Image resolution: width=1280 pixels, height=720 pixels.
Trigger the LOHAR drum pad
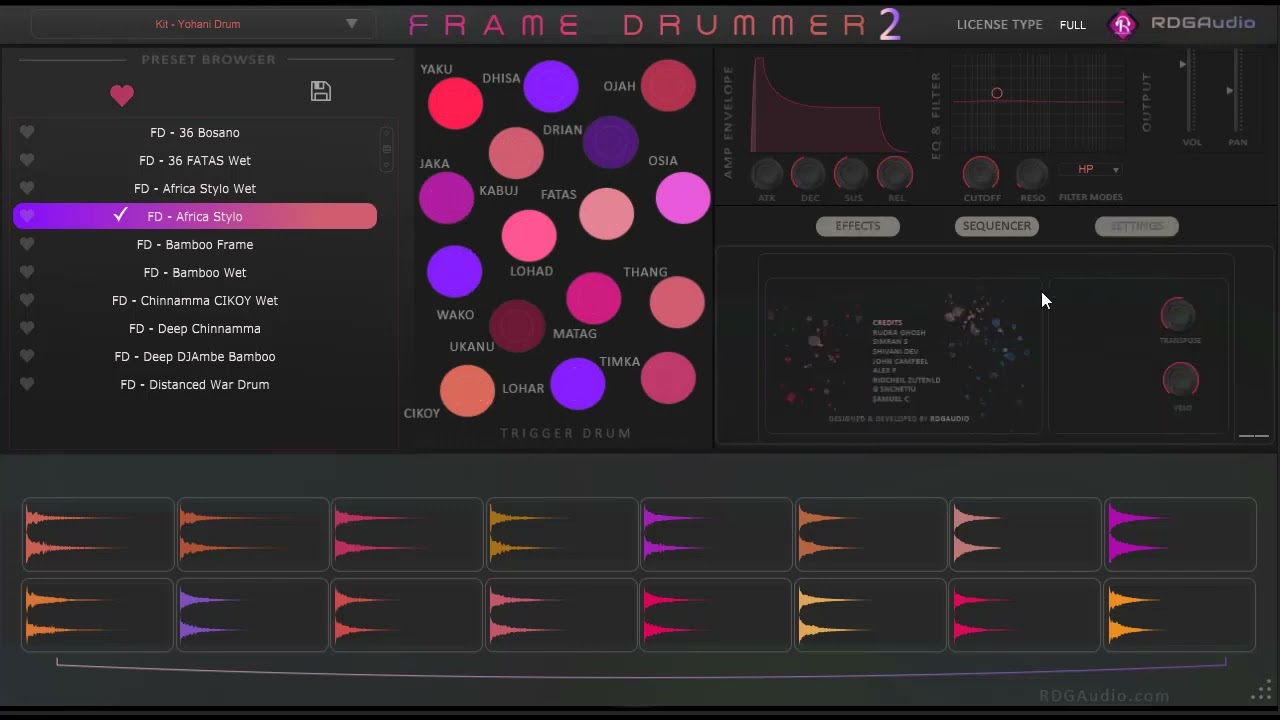(x=577, y=384)
